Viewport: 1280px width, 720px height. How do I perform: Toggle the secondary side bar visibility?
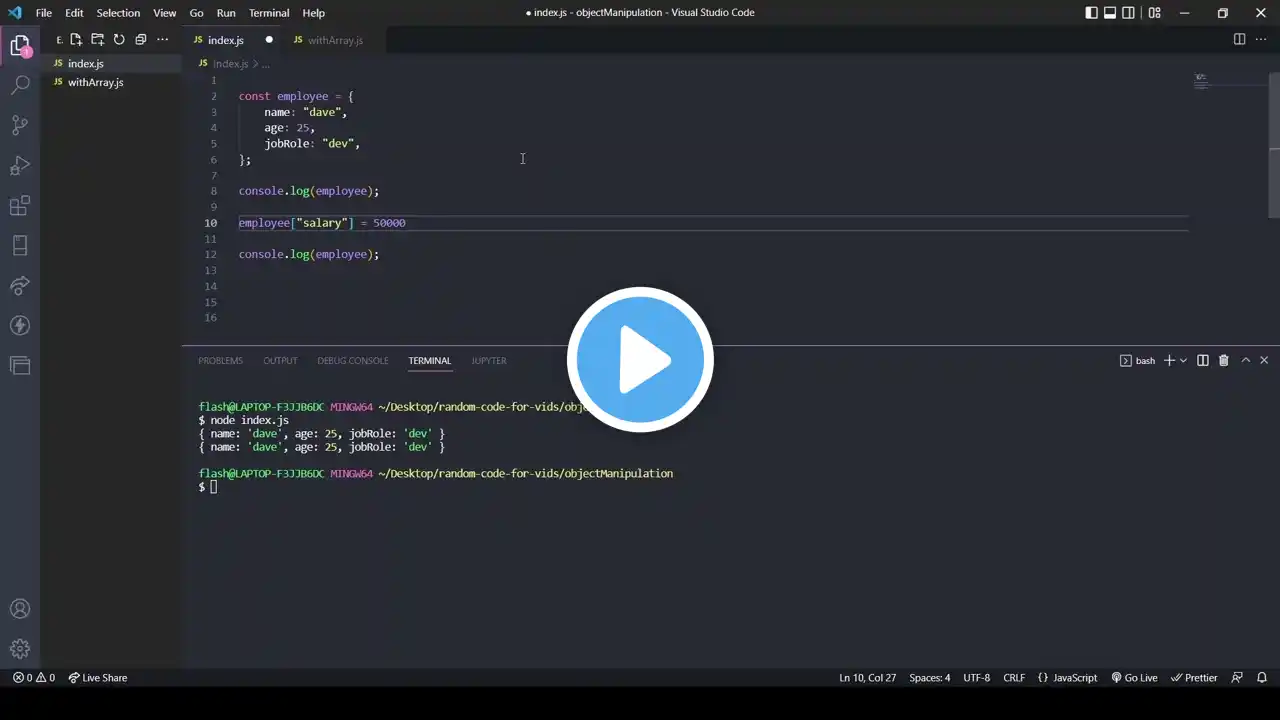tap(1129, 13)
